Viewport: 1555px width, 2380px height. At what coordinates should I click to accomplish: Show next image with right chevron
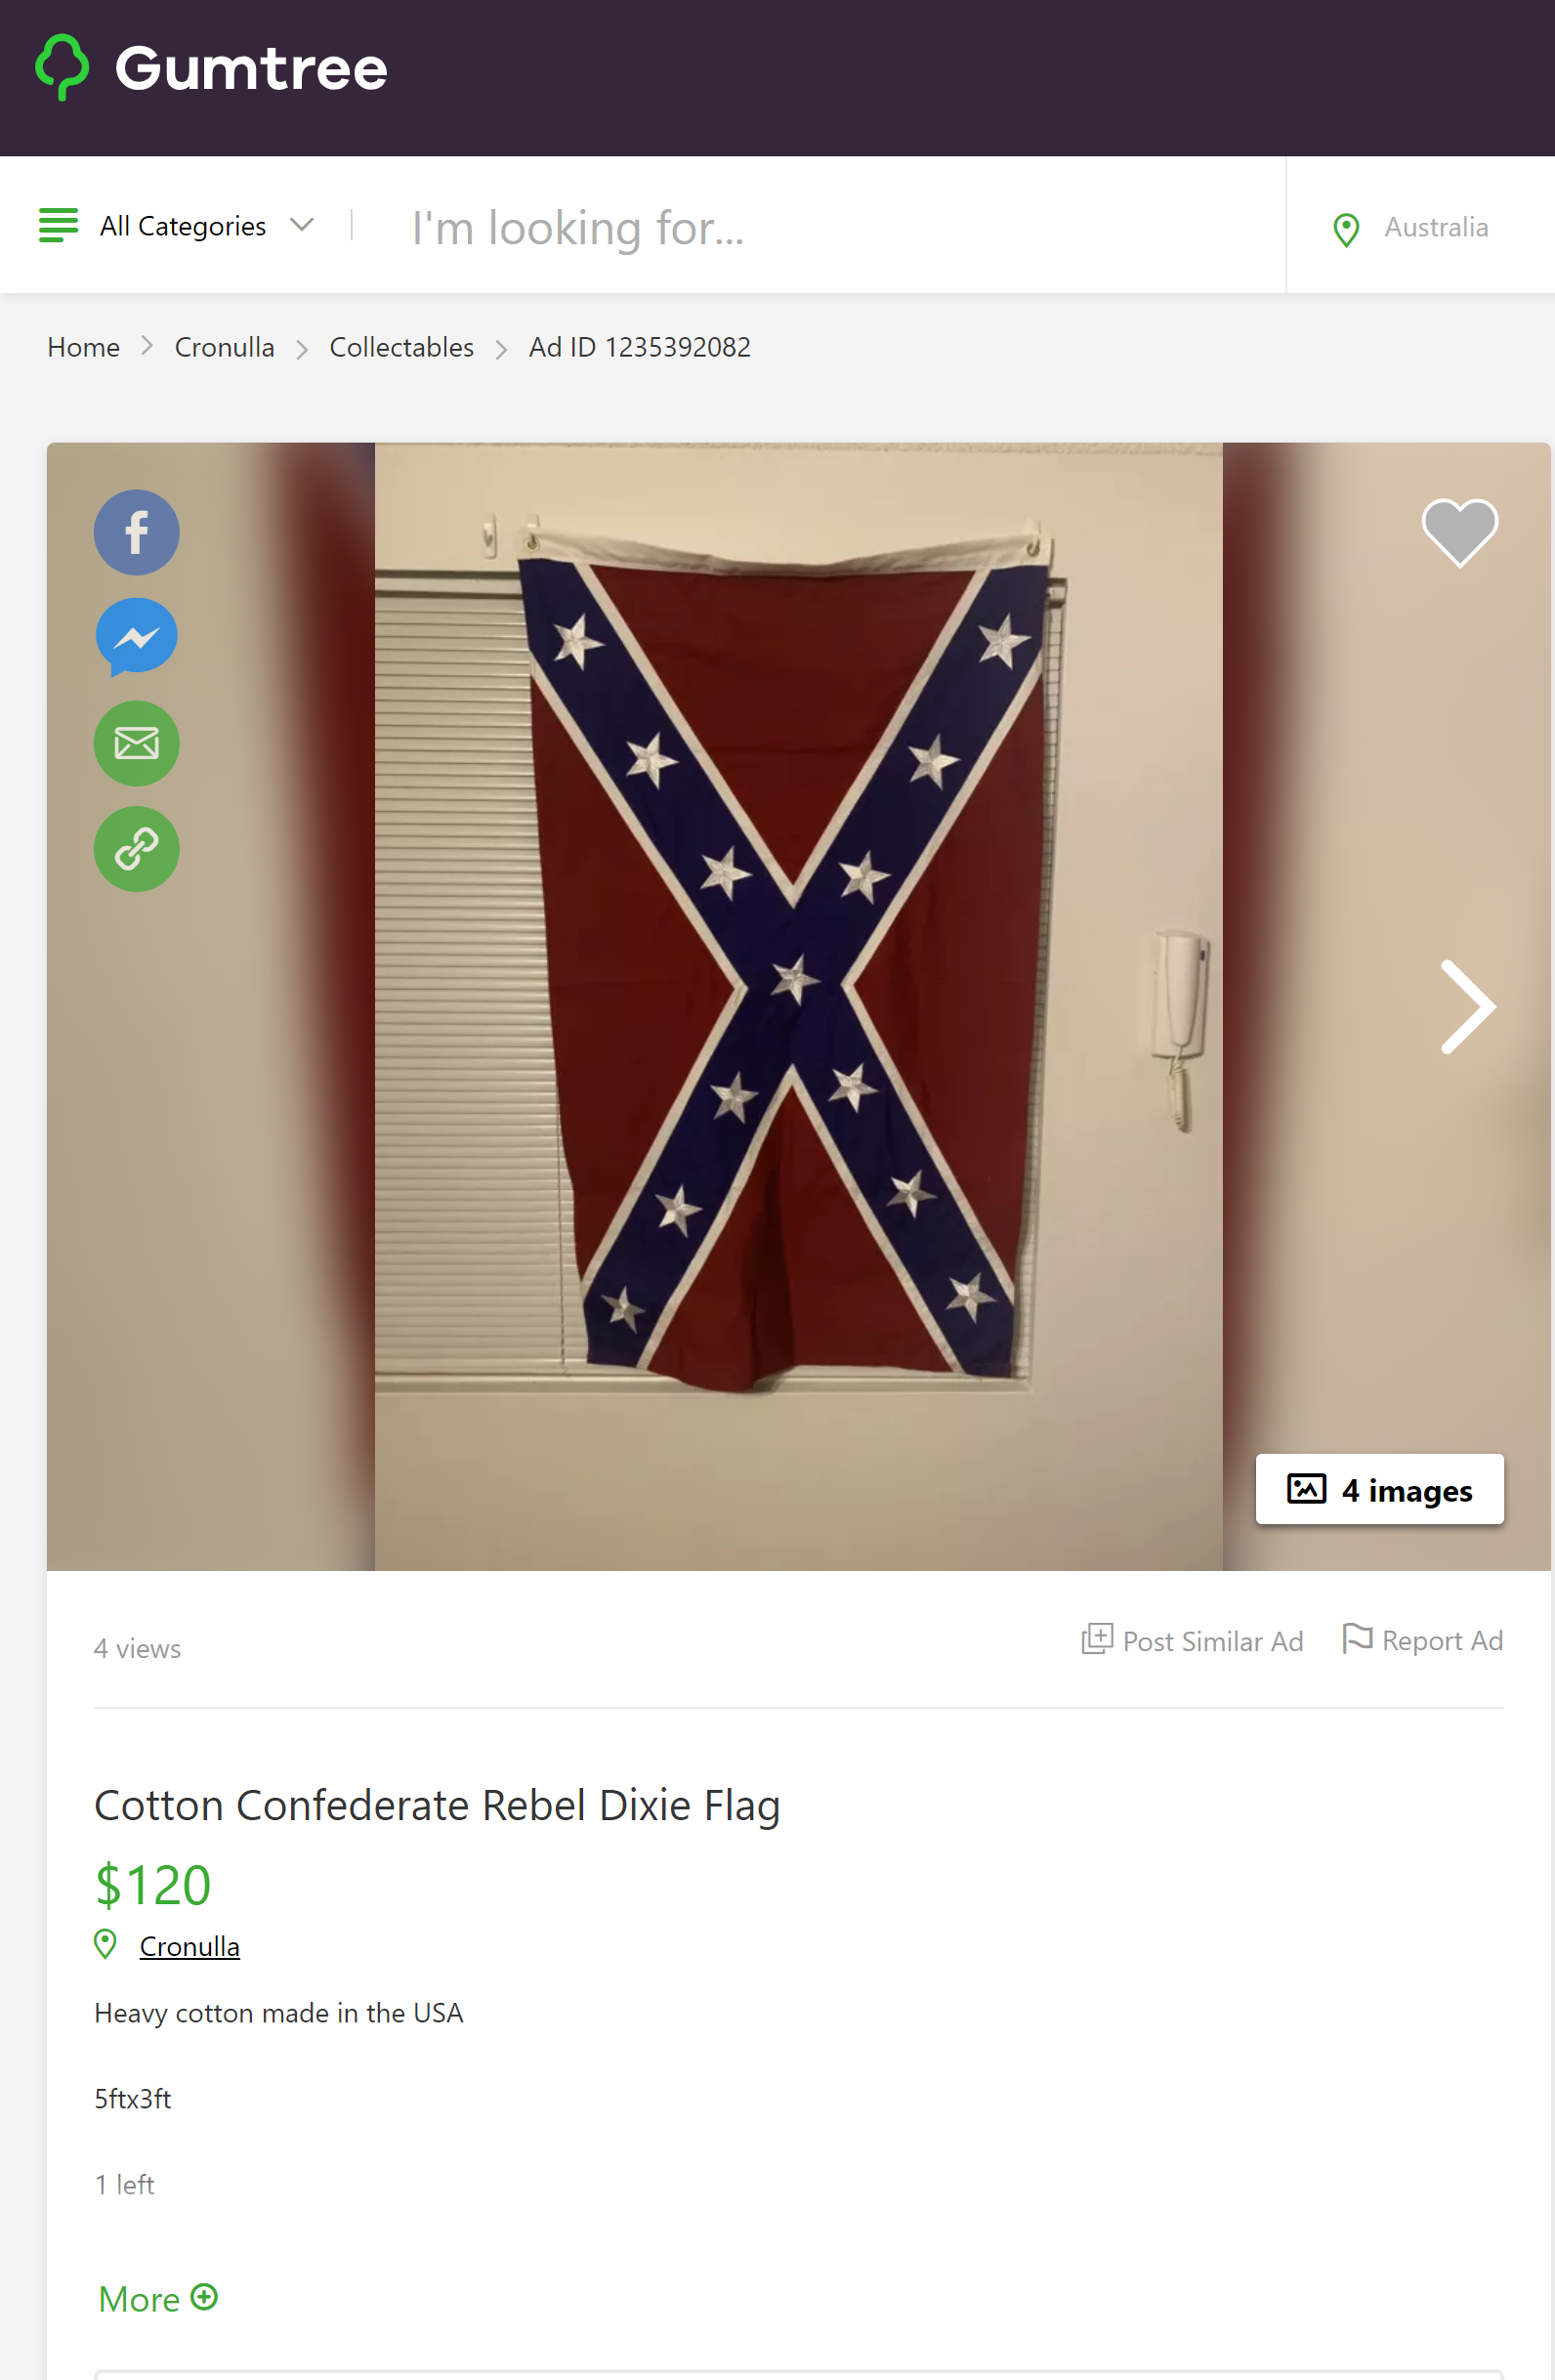pos(1467,1007)
